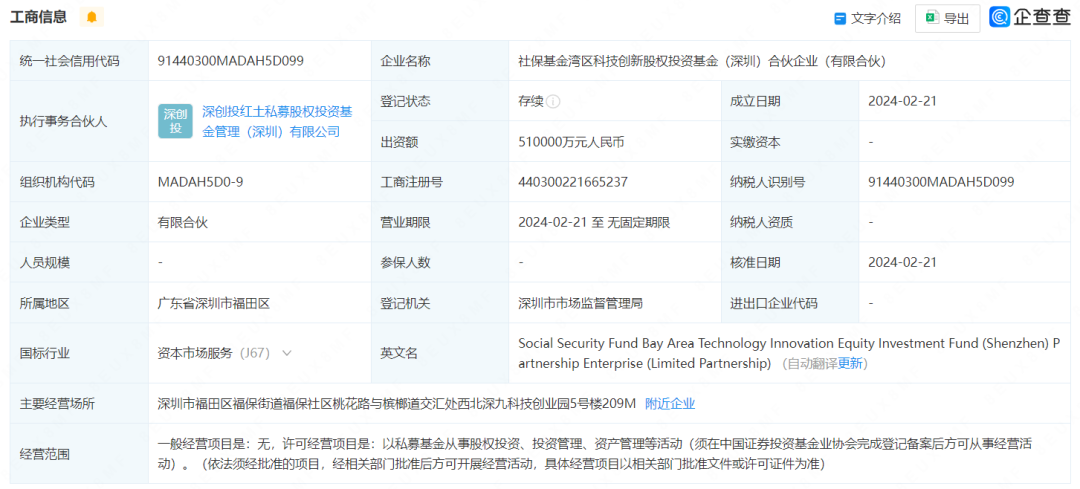Click 更新 next to auto translation
Image resolution: width=1080 pixels, height=489 pixels.
(x=850, y=364)
